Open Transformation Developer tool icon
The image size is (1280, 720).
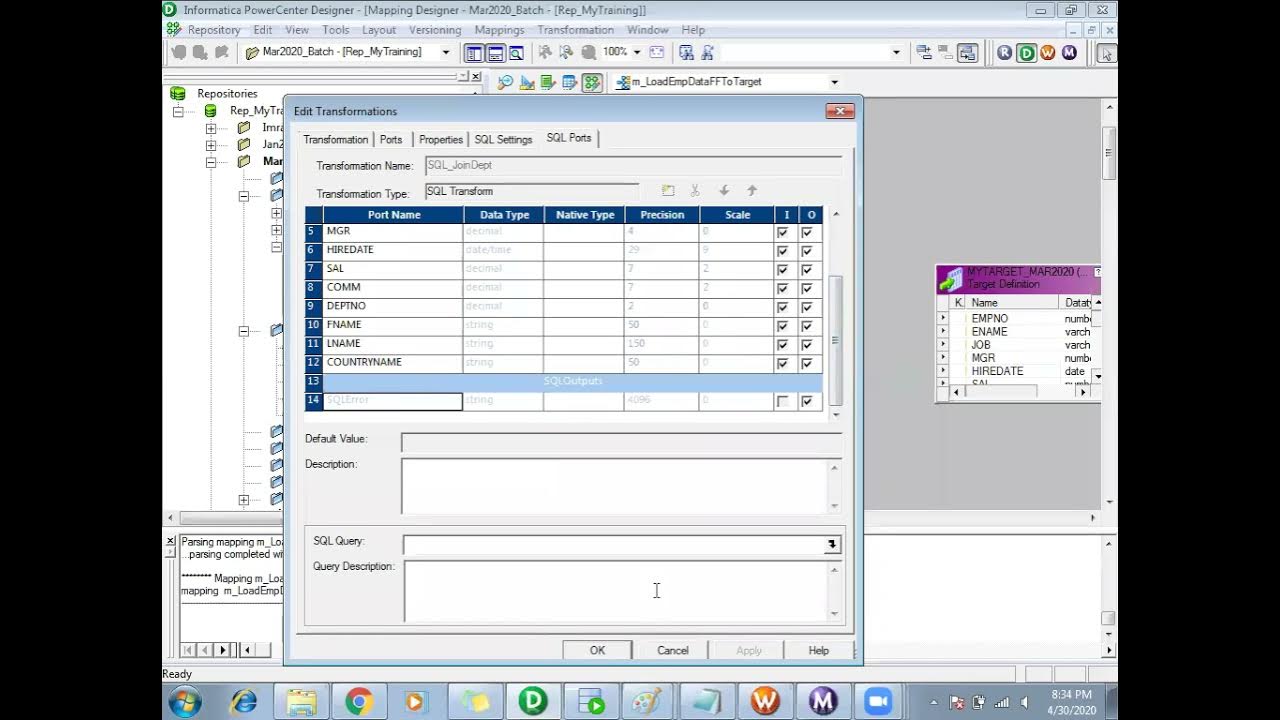pos(548,82)
